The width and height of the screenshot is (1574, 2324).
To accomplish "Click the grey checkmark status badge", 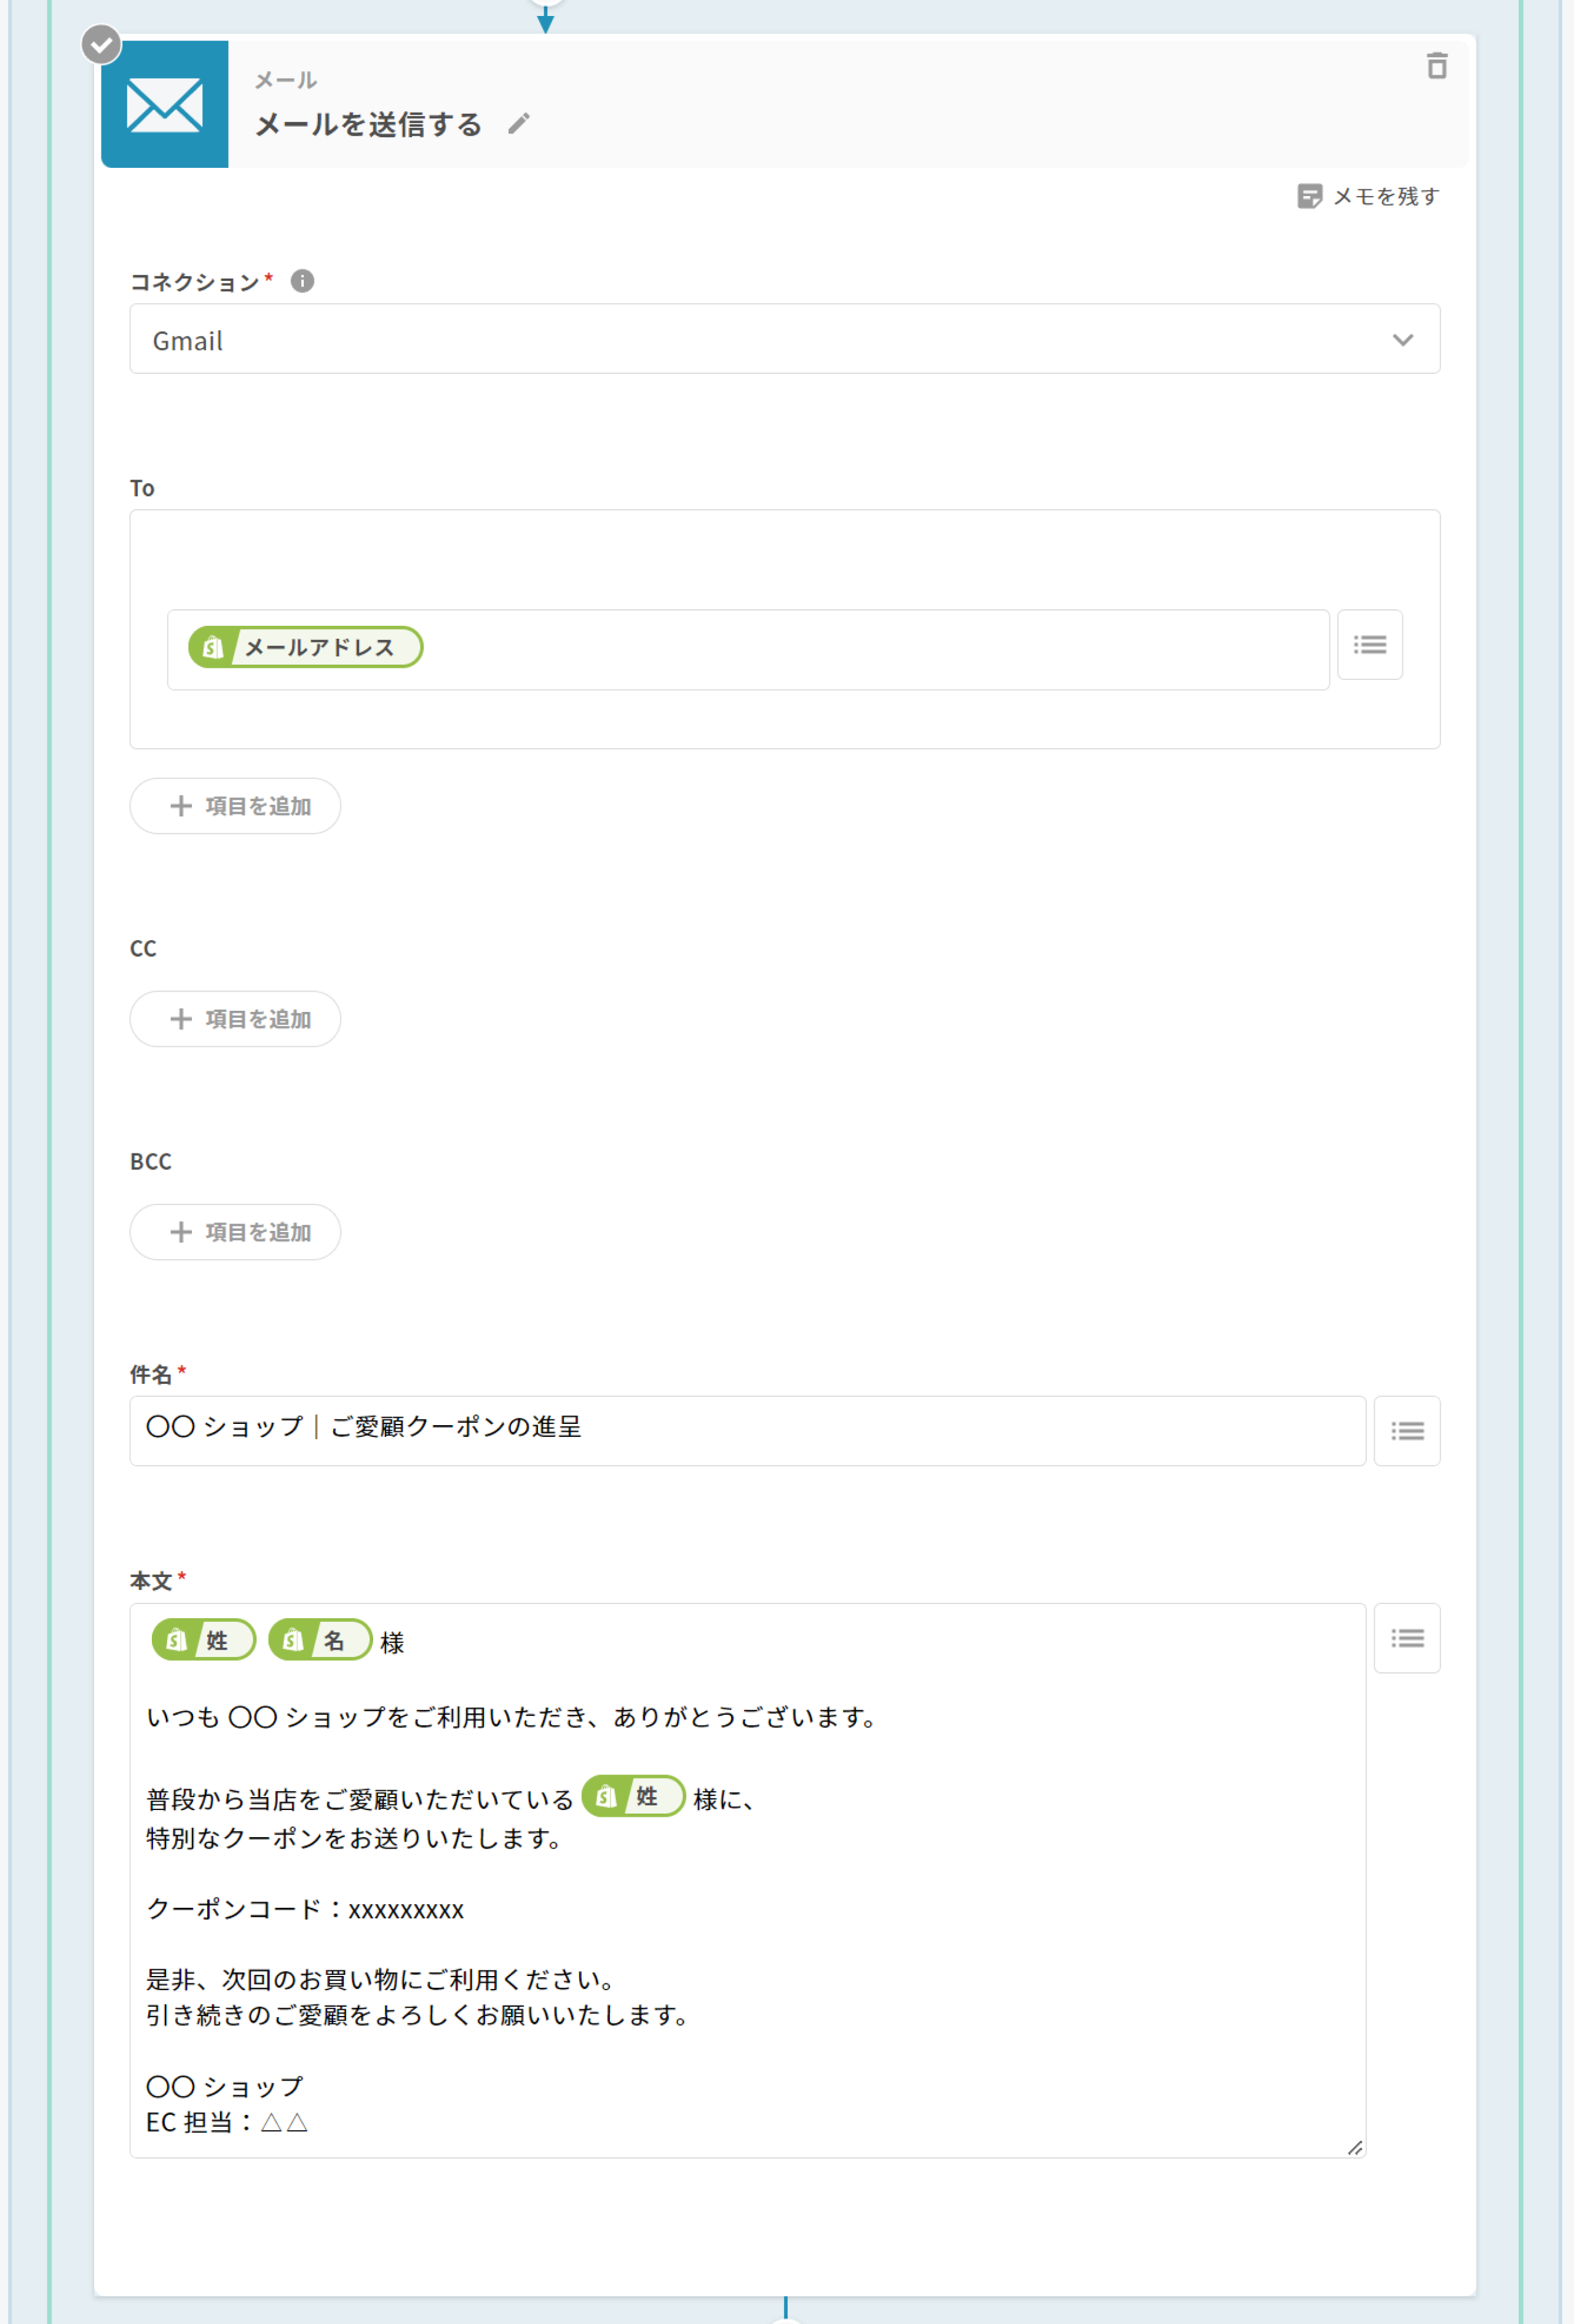I will tap(101, 45).
